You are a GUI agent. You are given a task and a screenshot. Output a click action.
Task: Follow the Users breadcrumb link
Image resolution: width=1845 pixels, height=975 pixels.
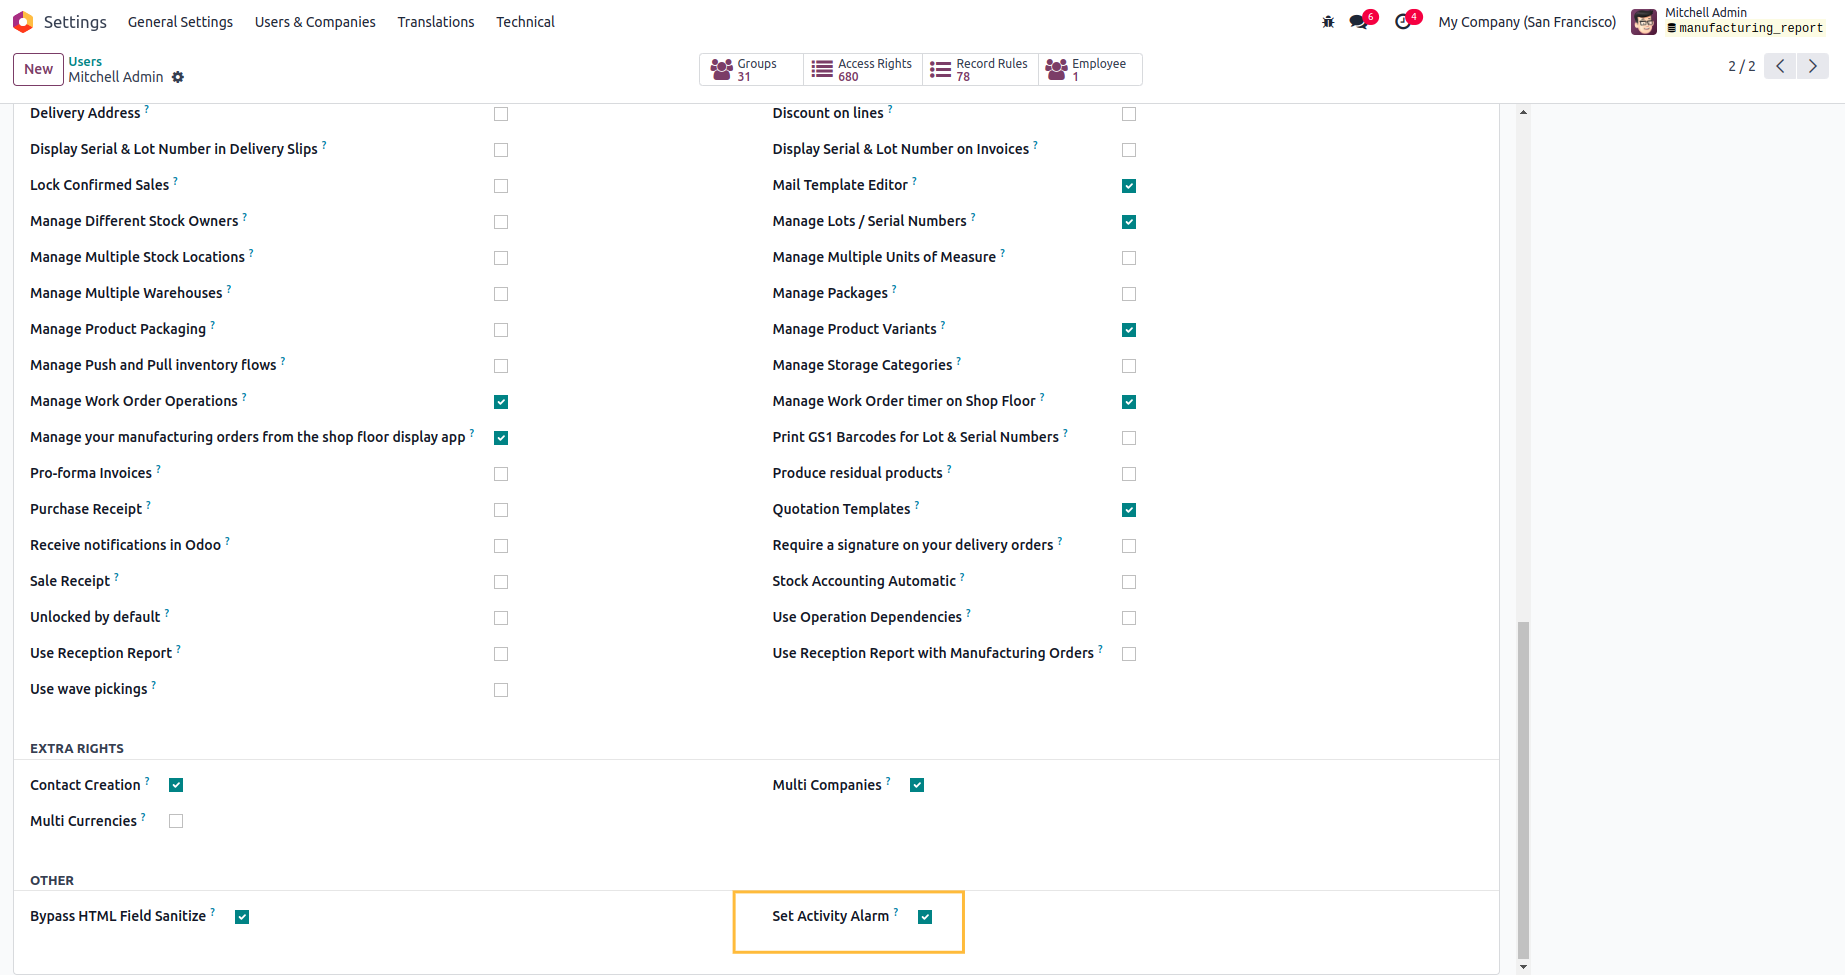click(85, 62)
